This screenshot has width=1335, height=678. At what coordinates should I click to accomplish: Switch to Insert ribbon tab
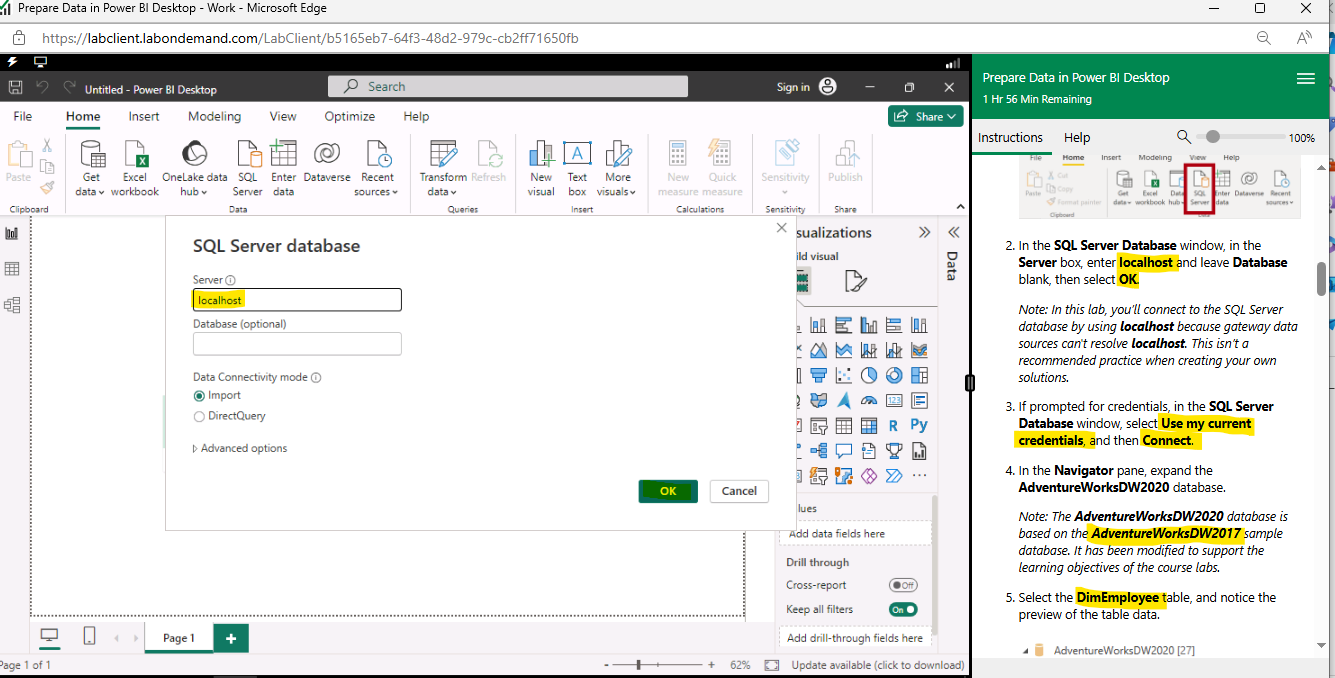click(x=144, y=116)
